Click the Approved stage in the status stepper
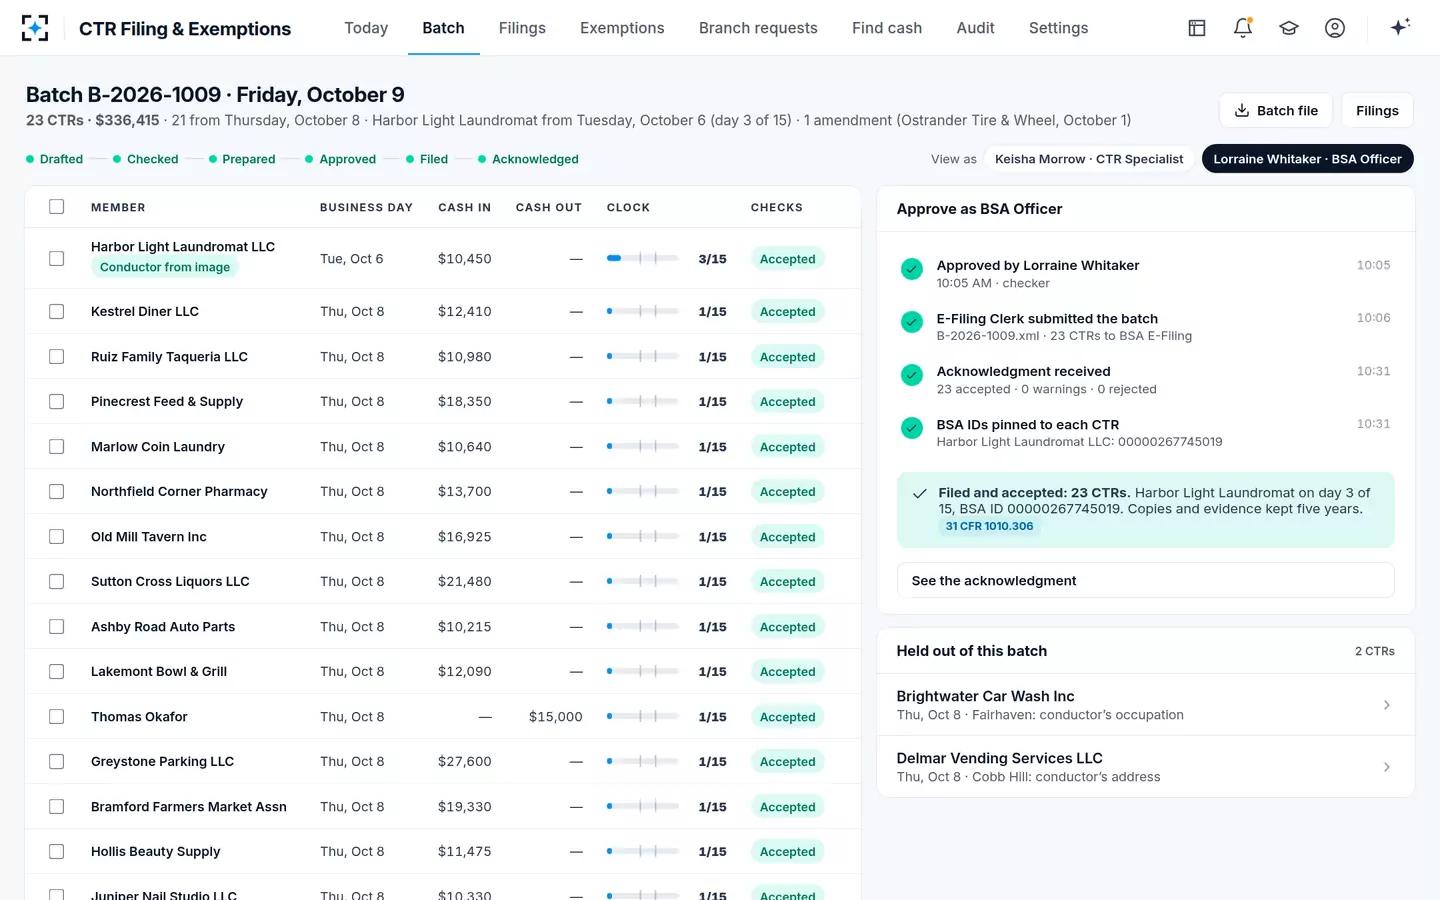The width and height of the screenshot is (1440, 900). point(340,159)
